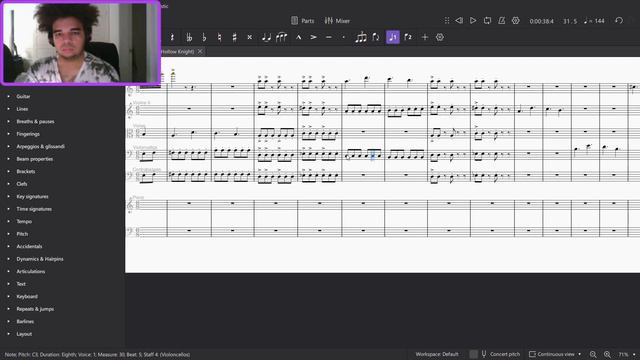This screenshot has width=640, height=360.
Task: Apply tenuto articulation
Action: tap(329, 37)
